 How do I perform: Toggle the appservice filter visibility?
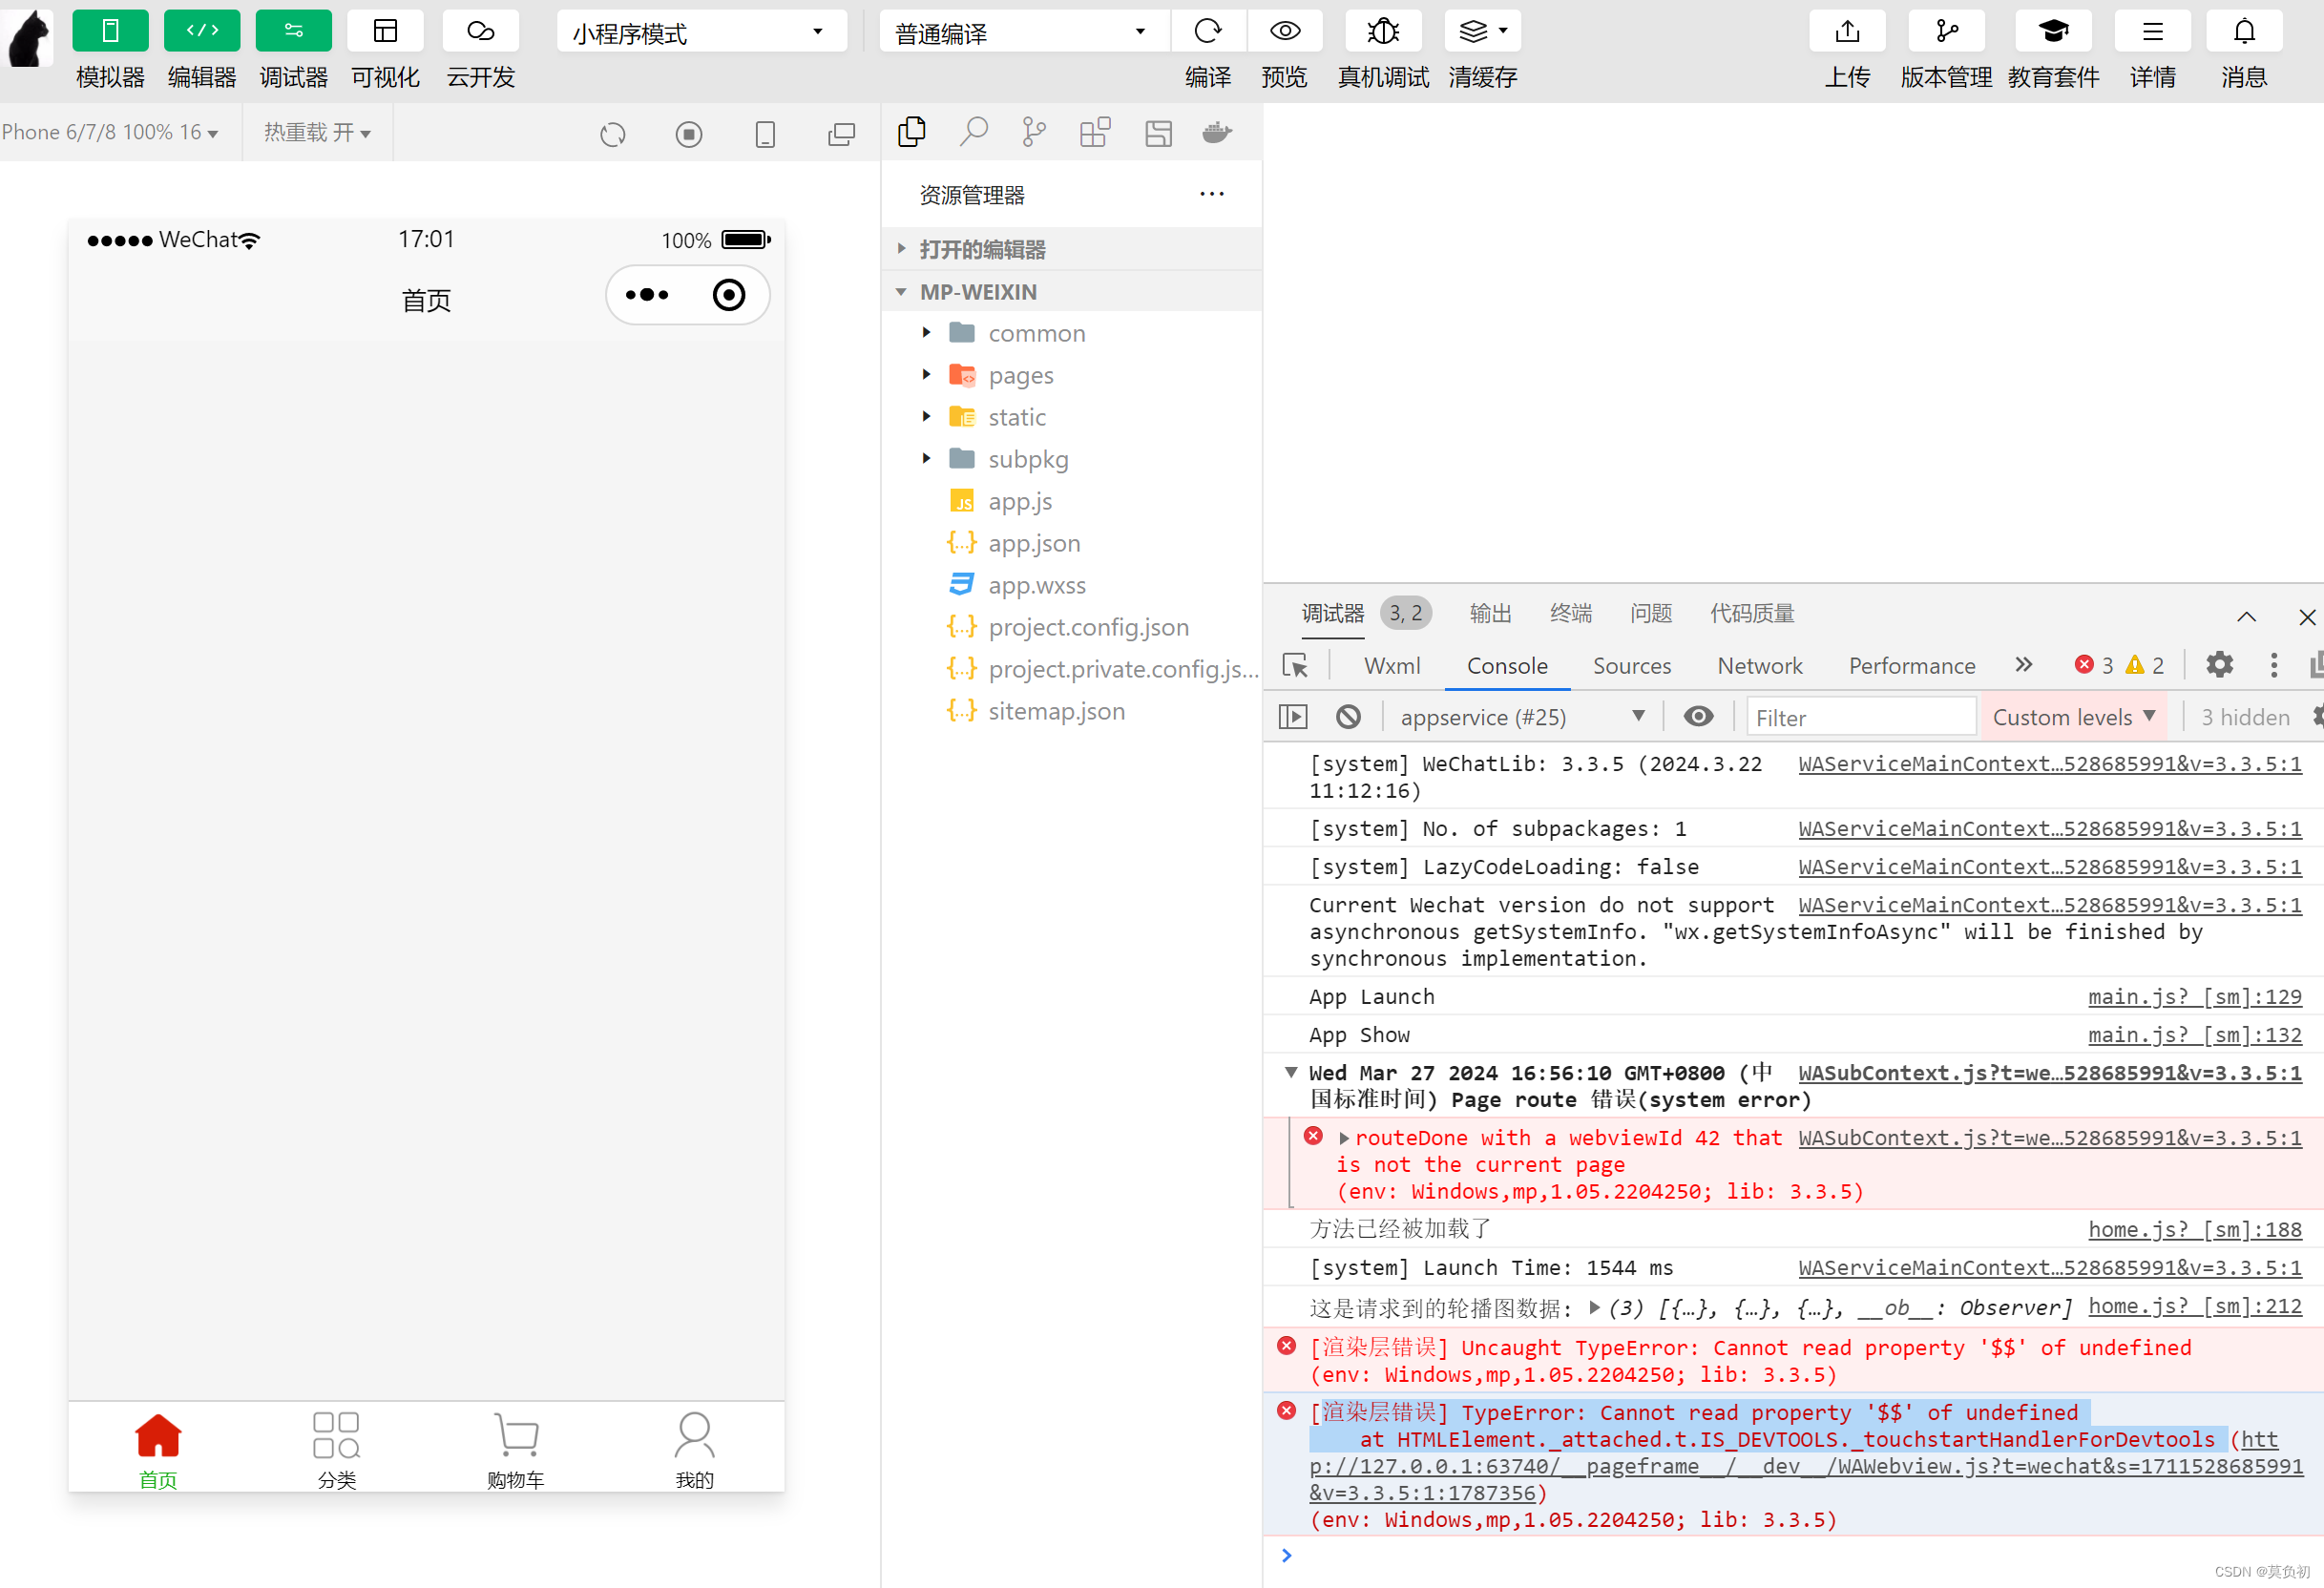(1697, 716)
